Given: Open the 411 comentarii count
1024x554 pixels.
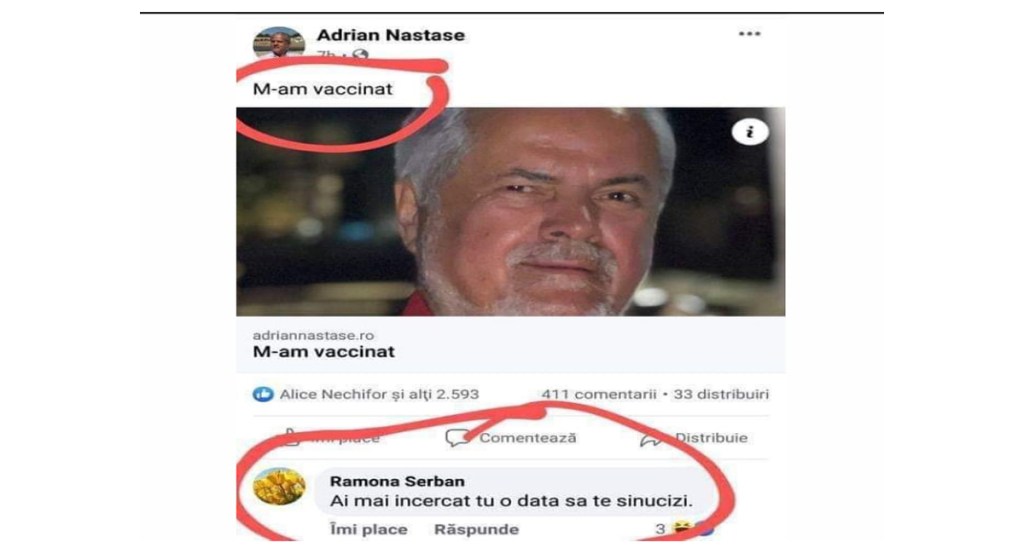Looking at the screenshot, I should [x=598, y=395].
